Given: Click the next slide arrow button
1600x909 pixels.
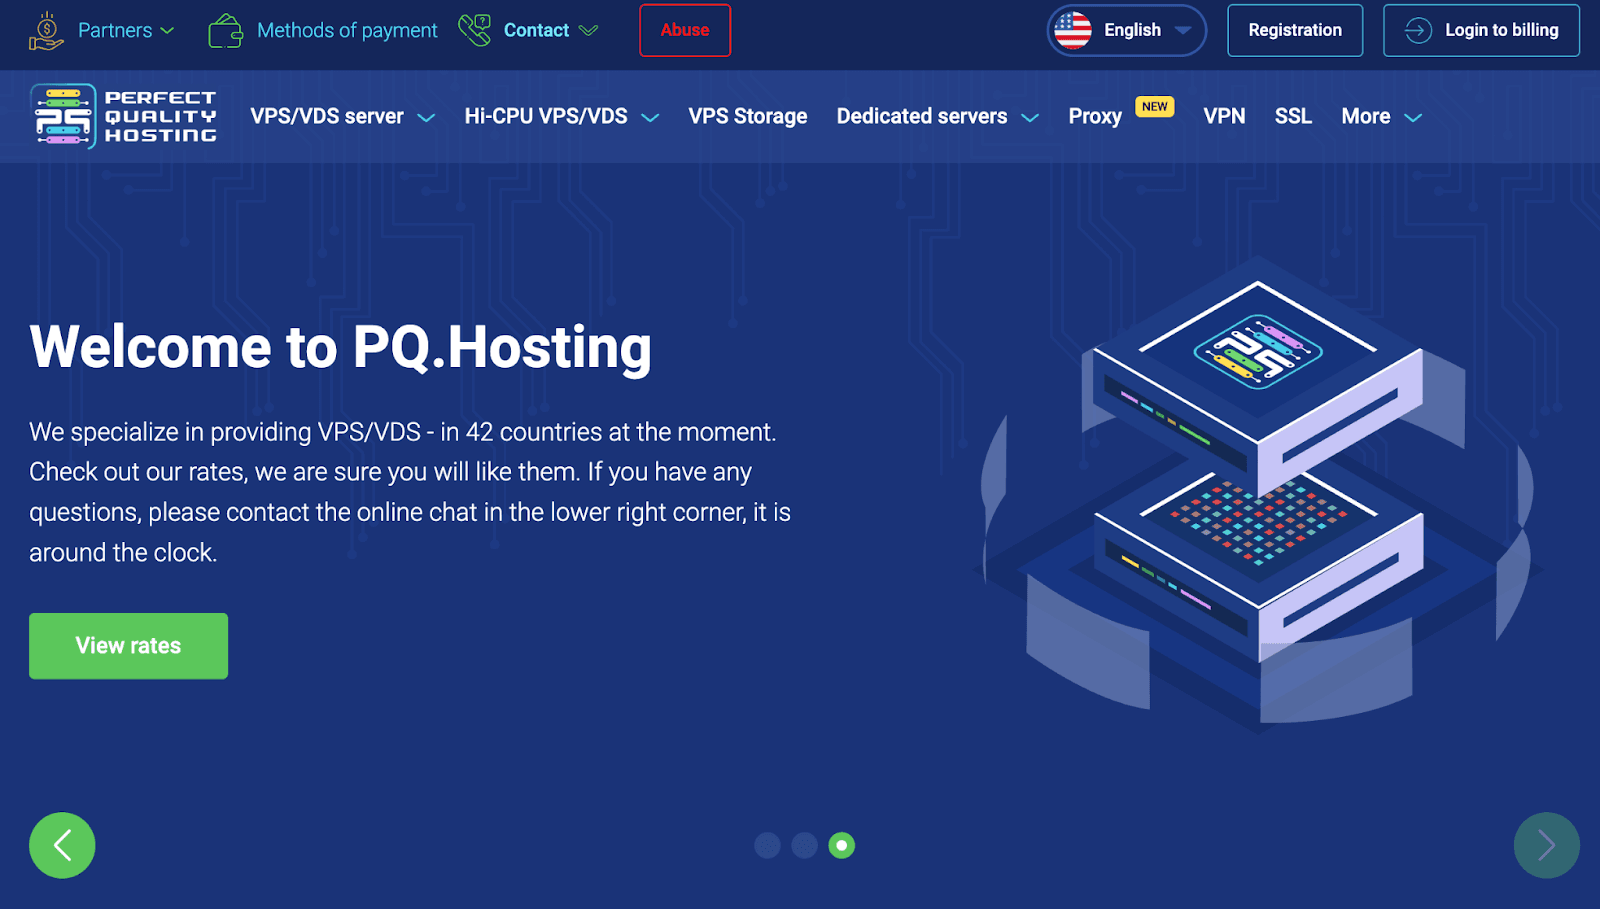Looking at the screenshot, I should pos(1546,845).
